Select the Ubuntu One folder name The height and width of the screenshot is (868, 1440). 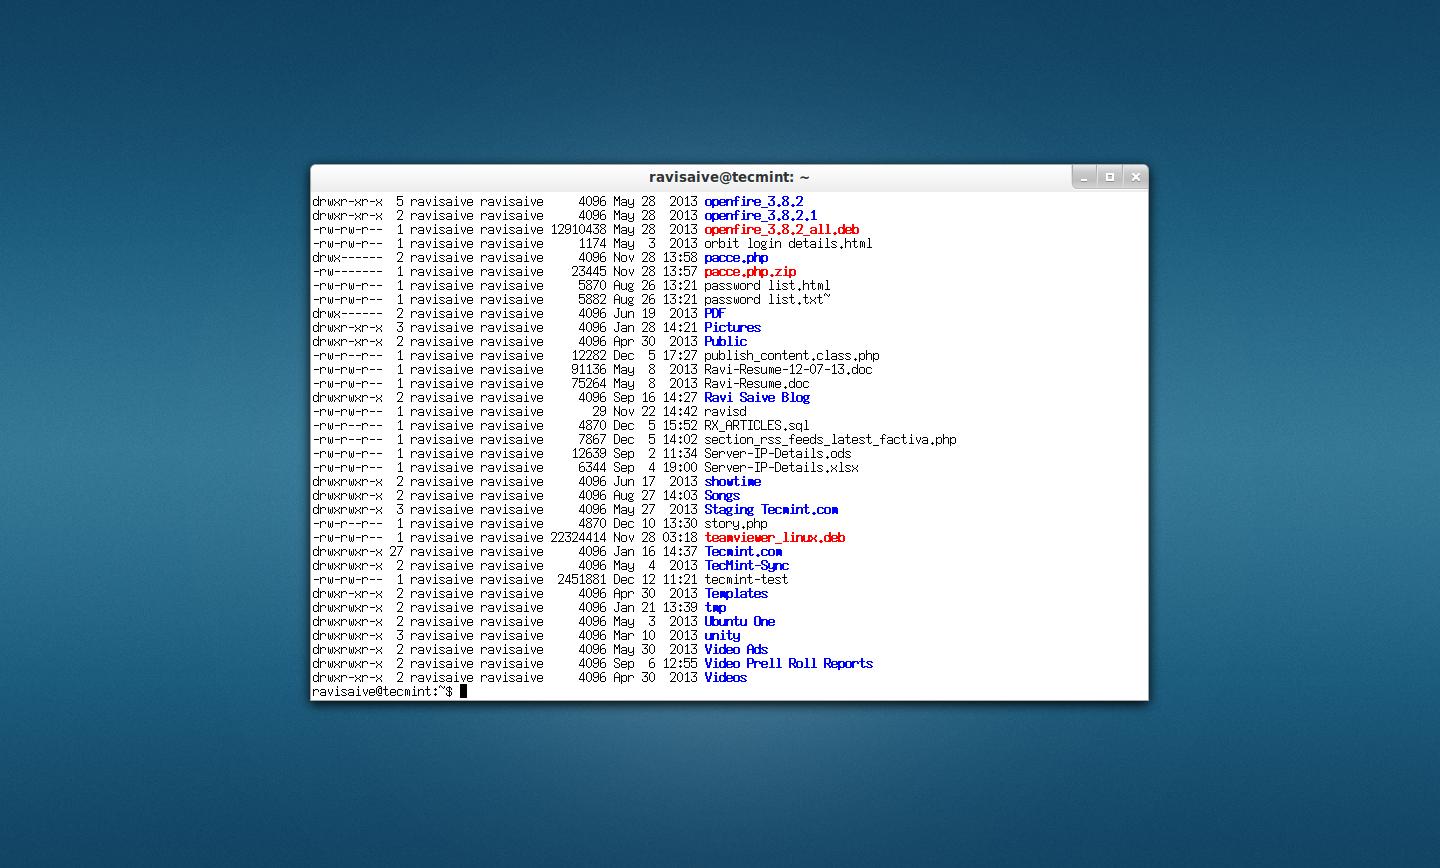pyautogui.click(x=739, y=621)
